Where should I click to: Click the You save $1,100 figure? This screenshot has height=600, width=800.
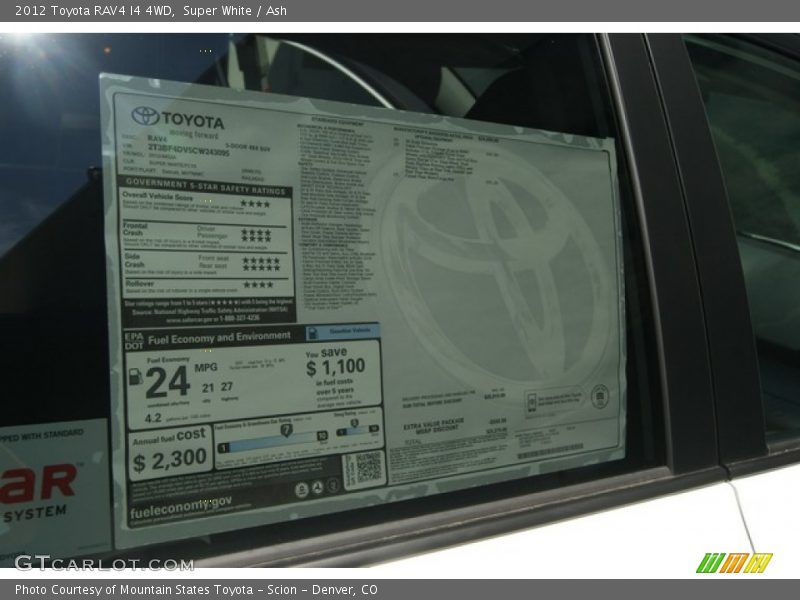[x=335, y=367]
